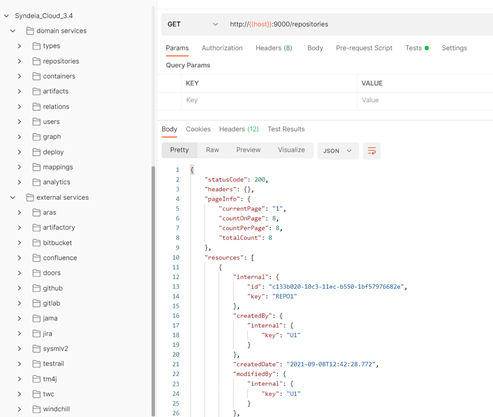Click the artifactory folder icon
This screenshot has width=493, height=417.
pyautogui.click(x=36, y=227)
